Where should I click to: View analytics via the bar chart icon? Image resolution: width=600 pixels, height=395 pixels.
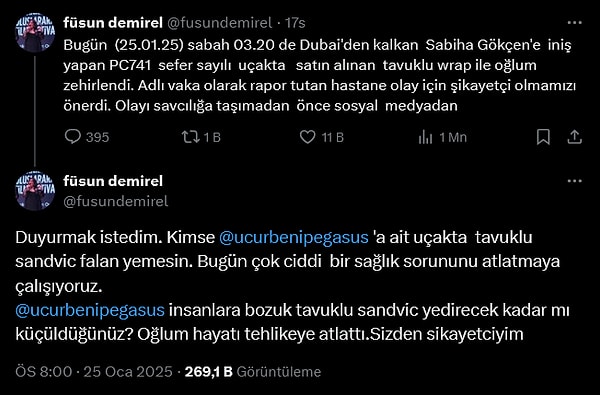click(425, 137)
